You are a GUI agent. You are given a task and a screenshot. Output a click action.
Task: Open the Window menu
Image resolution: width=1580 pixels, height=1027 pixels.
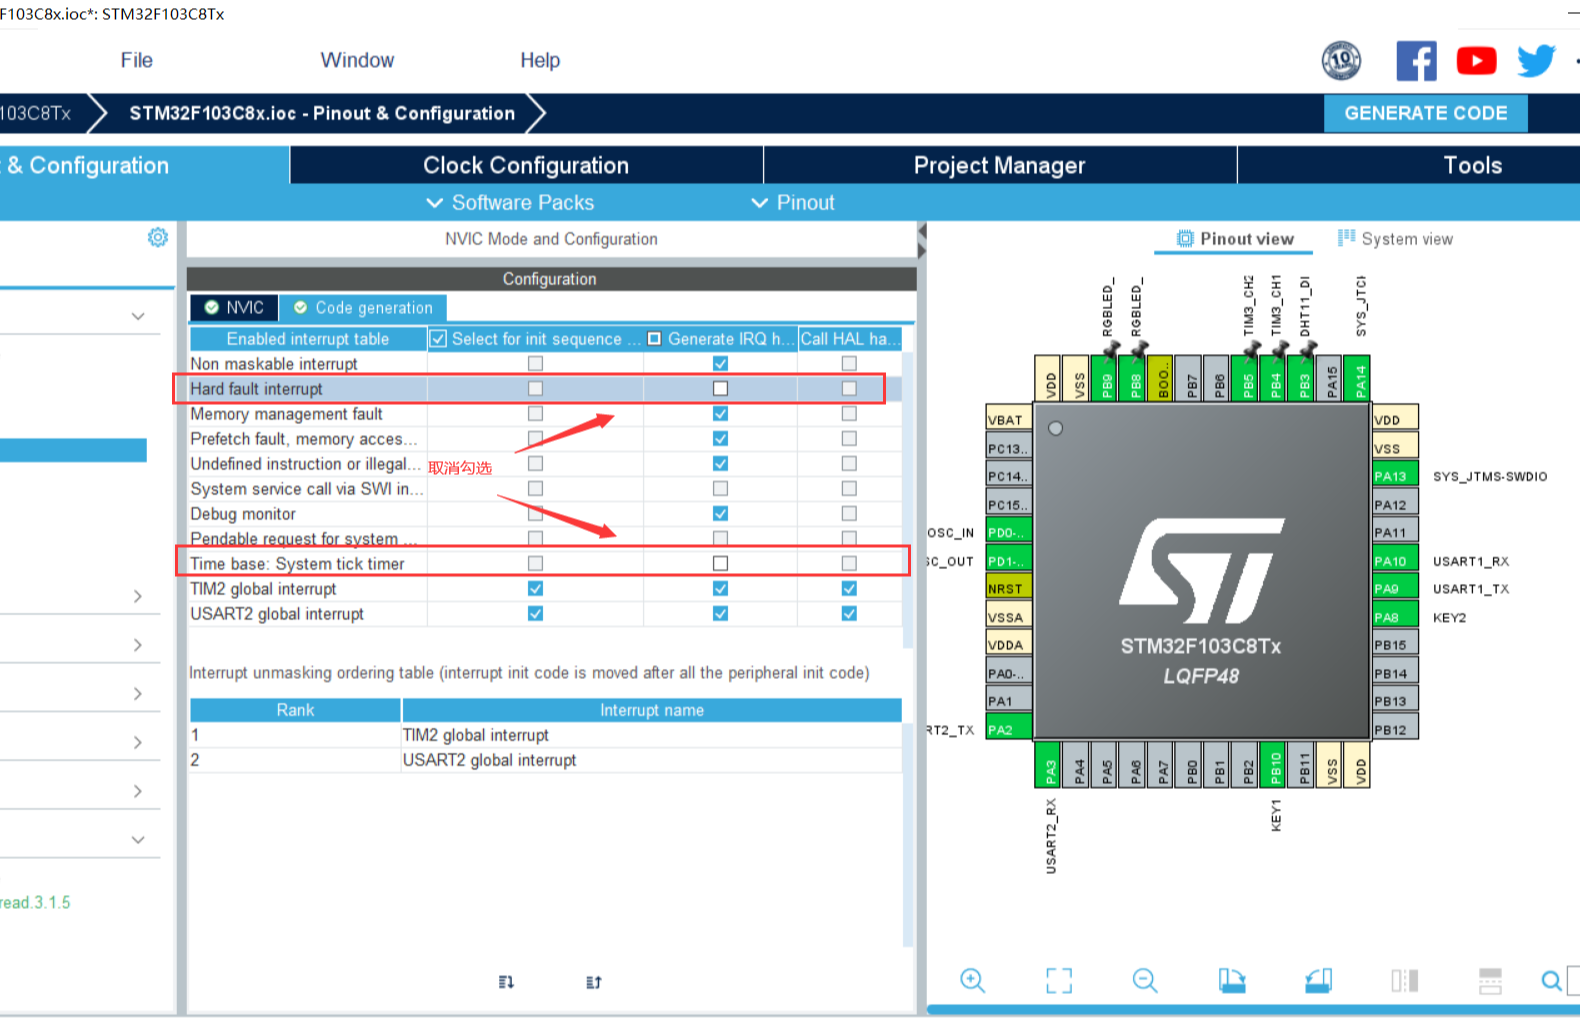(357, 60)
